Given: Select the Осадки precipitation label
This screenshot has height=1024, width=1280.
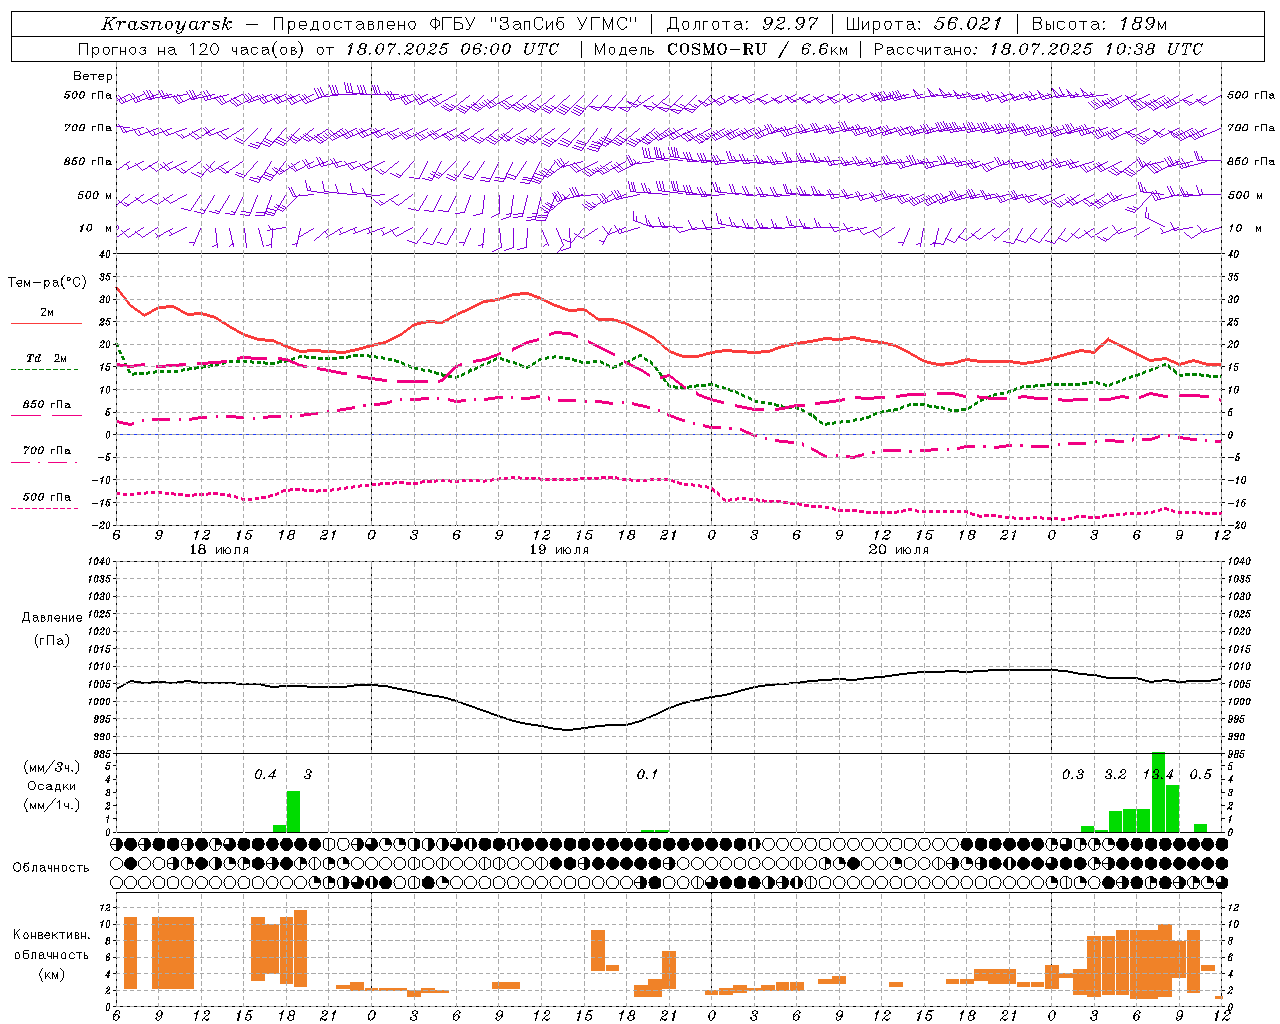Looking at the screenshot, I should (51, 786).
